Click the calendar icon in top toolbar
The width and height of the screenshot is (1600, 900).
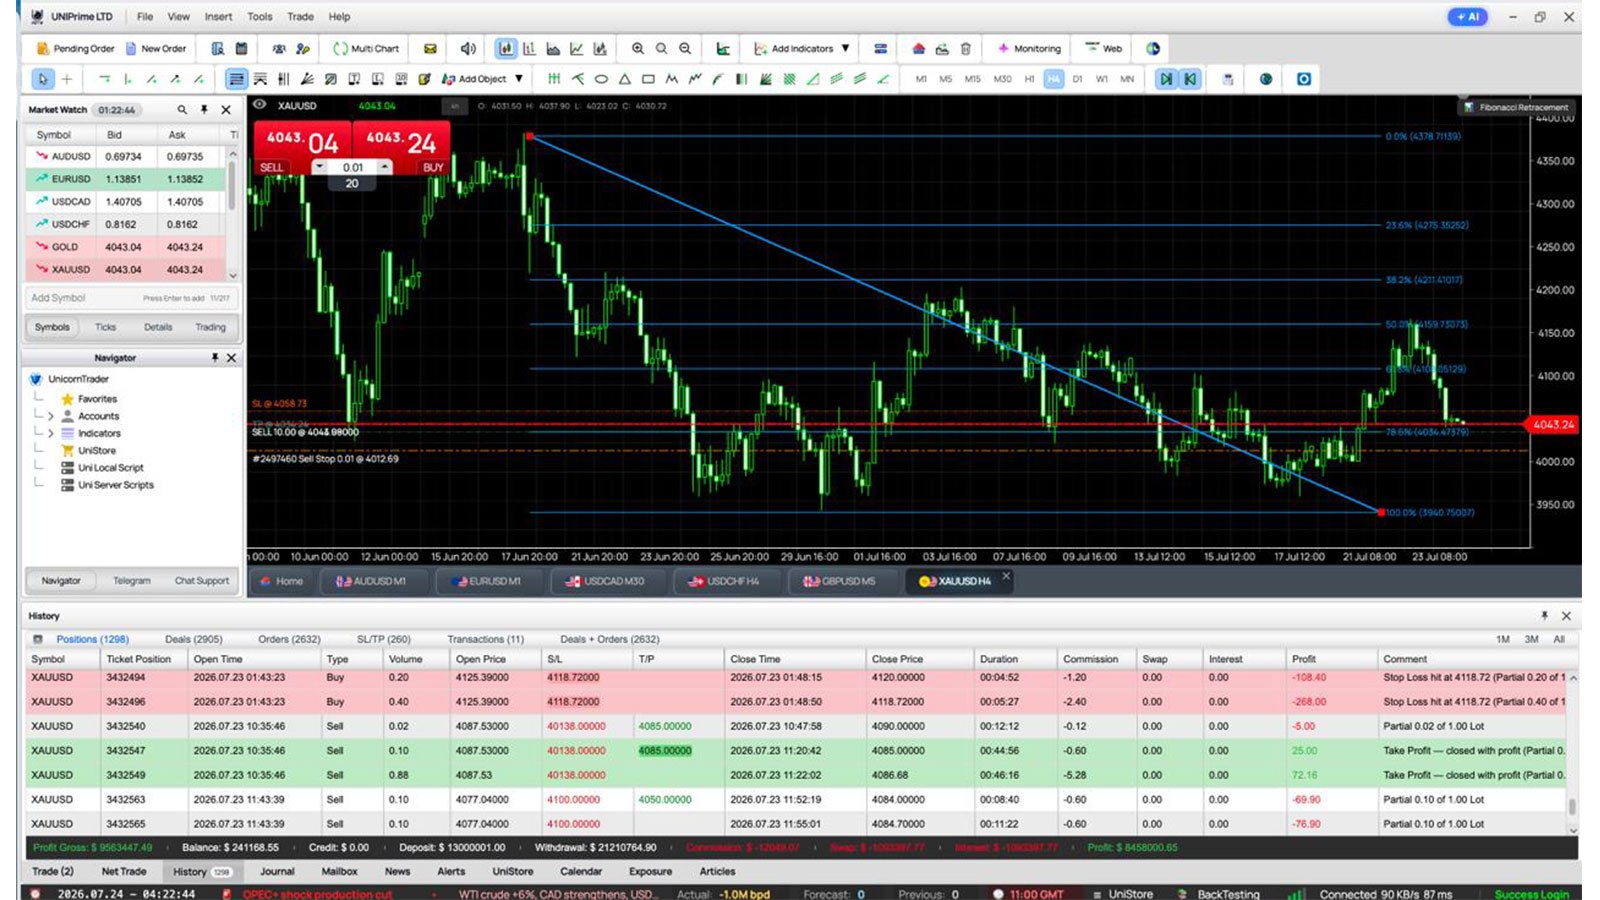(241, 48)
